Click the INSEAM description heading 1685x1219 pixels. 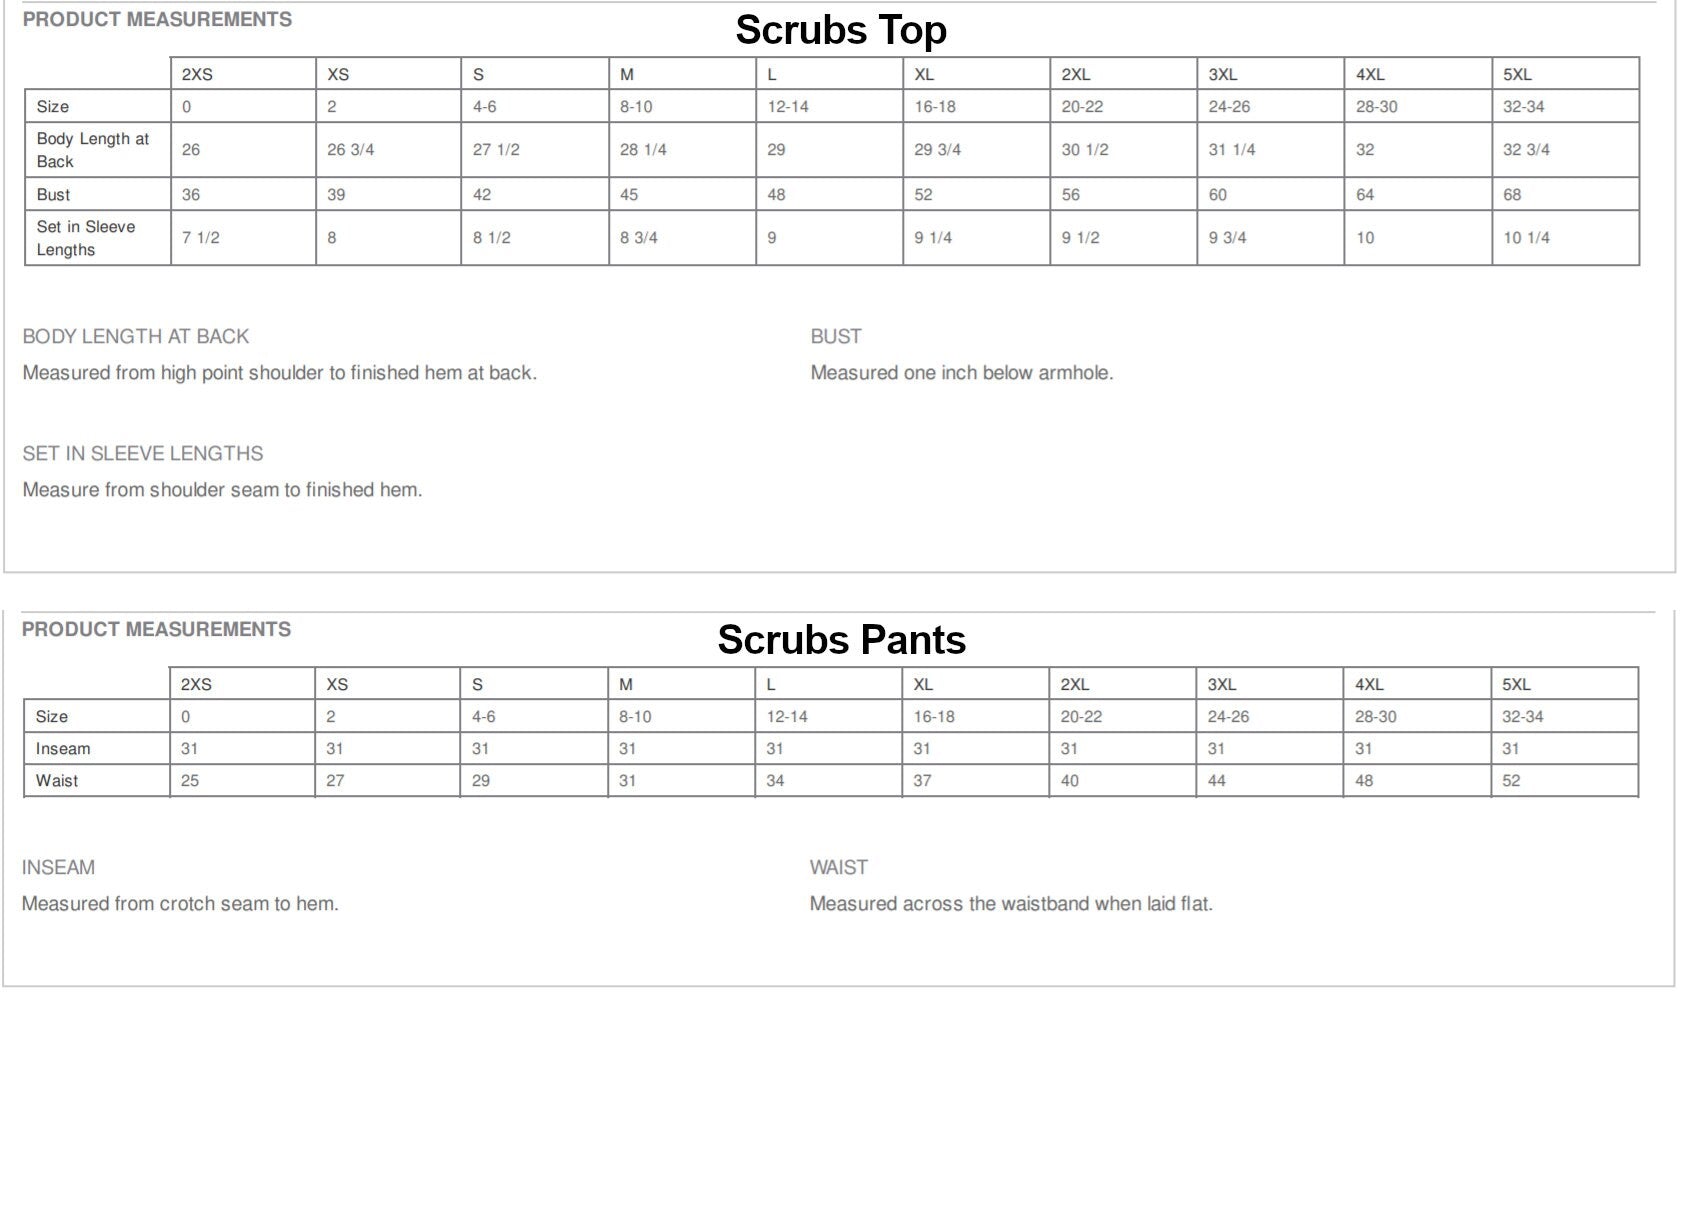click(x=58, y=868)
